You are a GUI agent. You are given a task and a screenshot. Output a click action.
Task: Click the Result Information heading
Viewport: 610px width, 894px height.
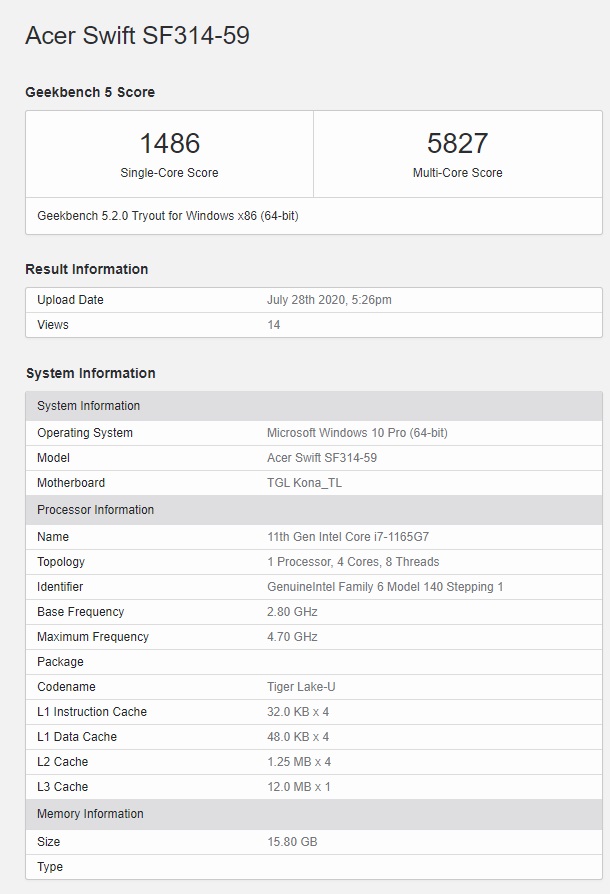(x=87, y=269)
